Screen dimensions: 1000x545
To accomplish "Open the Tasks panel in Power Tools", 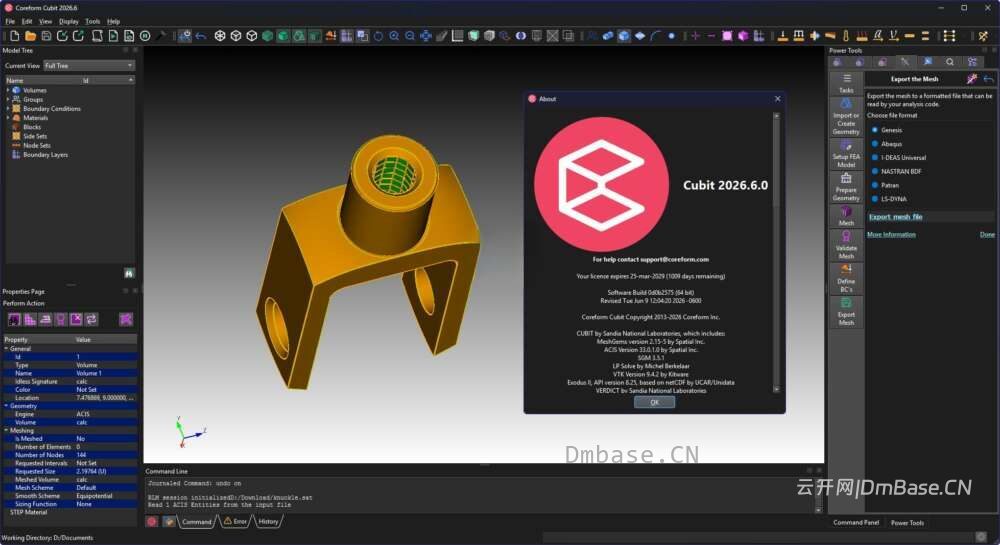I will tap(846, 83).
